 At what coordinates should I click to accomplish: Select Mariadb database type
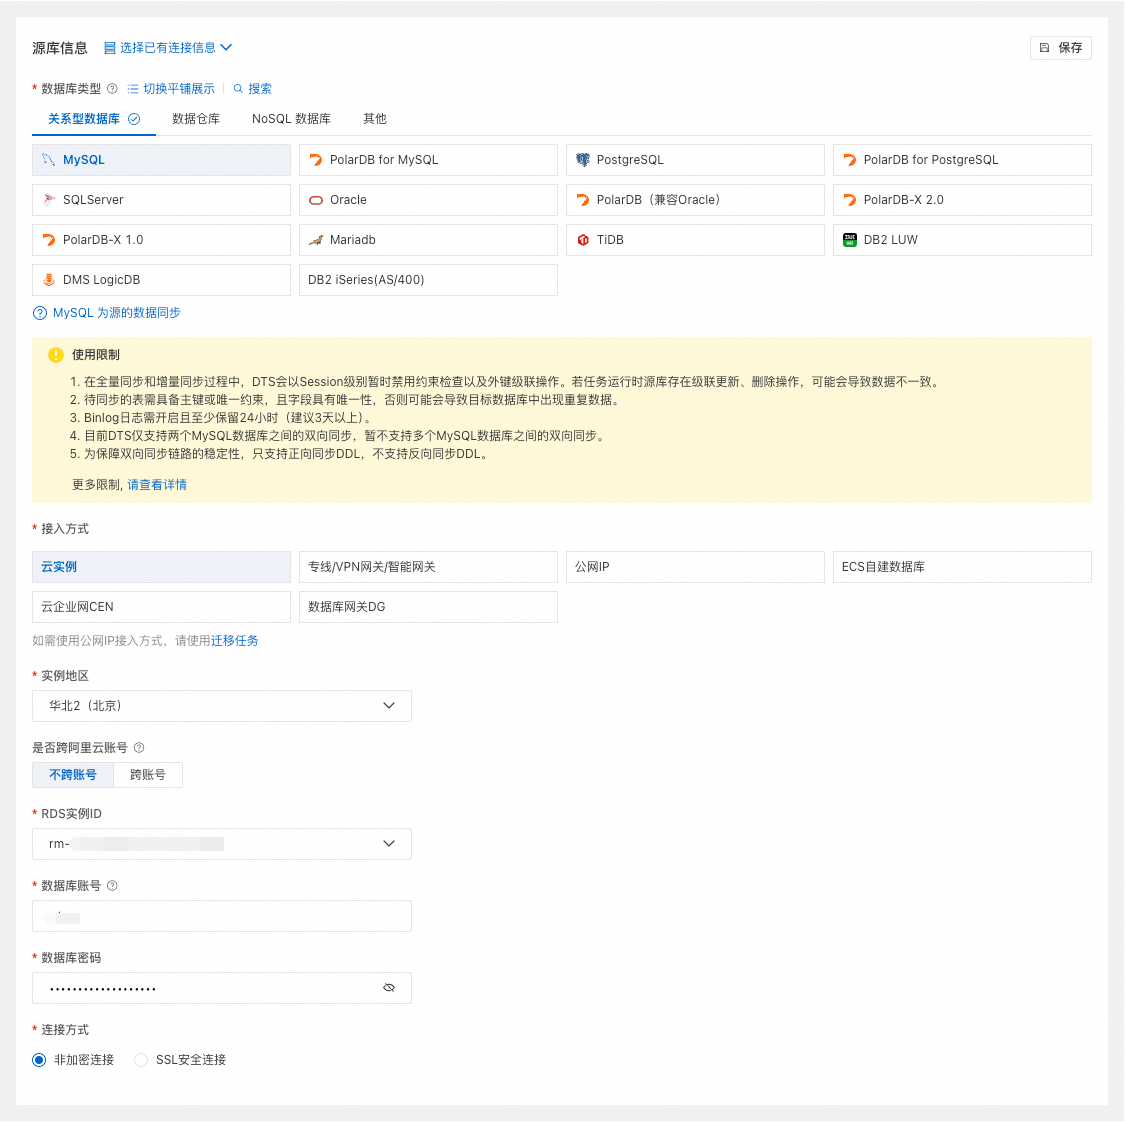tap(428, 240)
